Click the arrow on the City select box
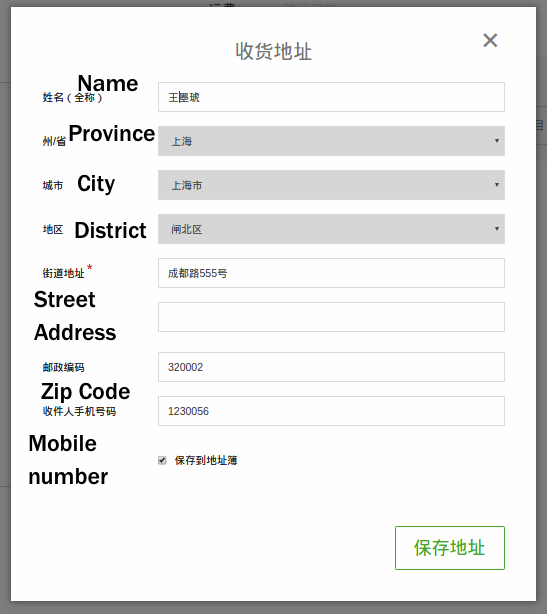Image resolution: width=547 pixels, height=614 pixels. pyautogui.click(x=496, y=185)
